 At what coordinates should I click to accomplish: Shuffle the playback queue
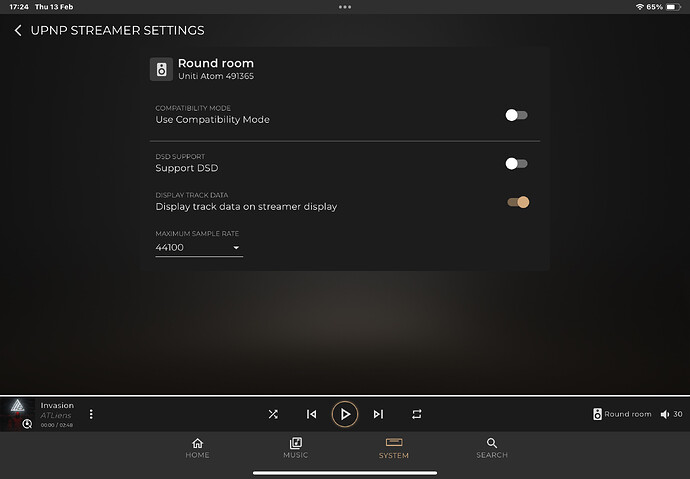click(273, 414)
